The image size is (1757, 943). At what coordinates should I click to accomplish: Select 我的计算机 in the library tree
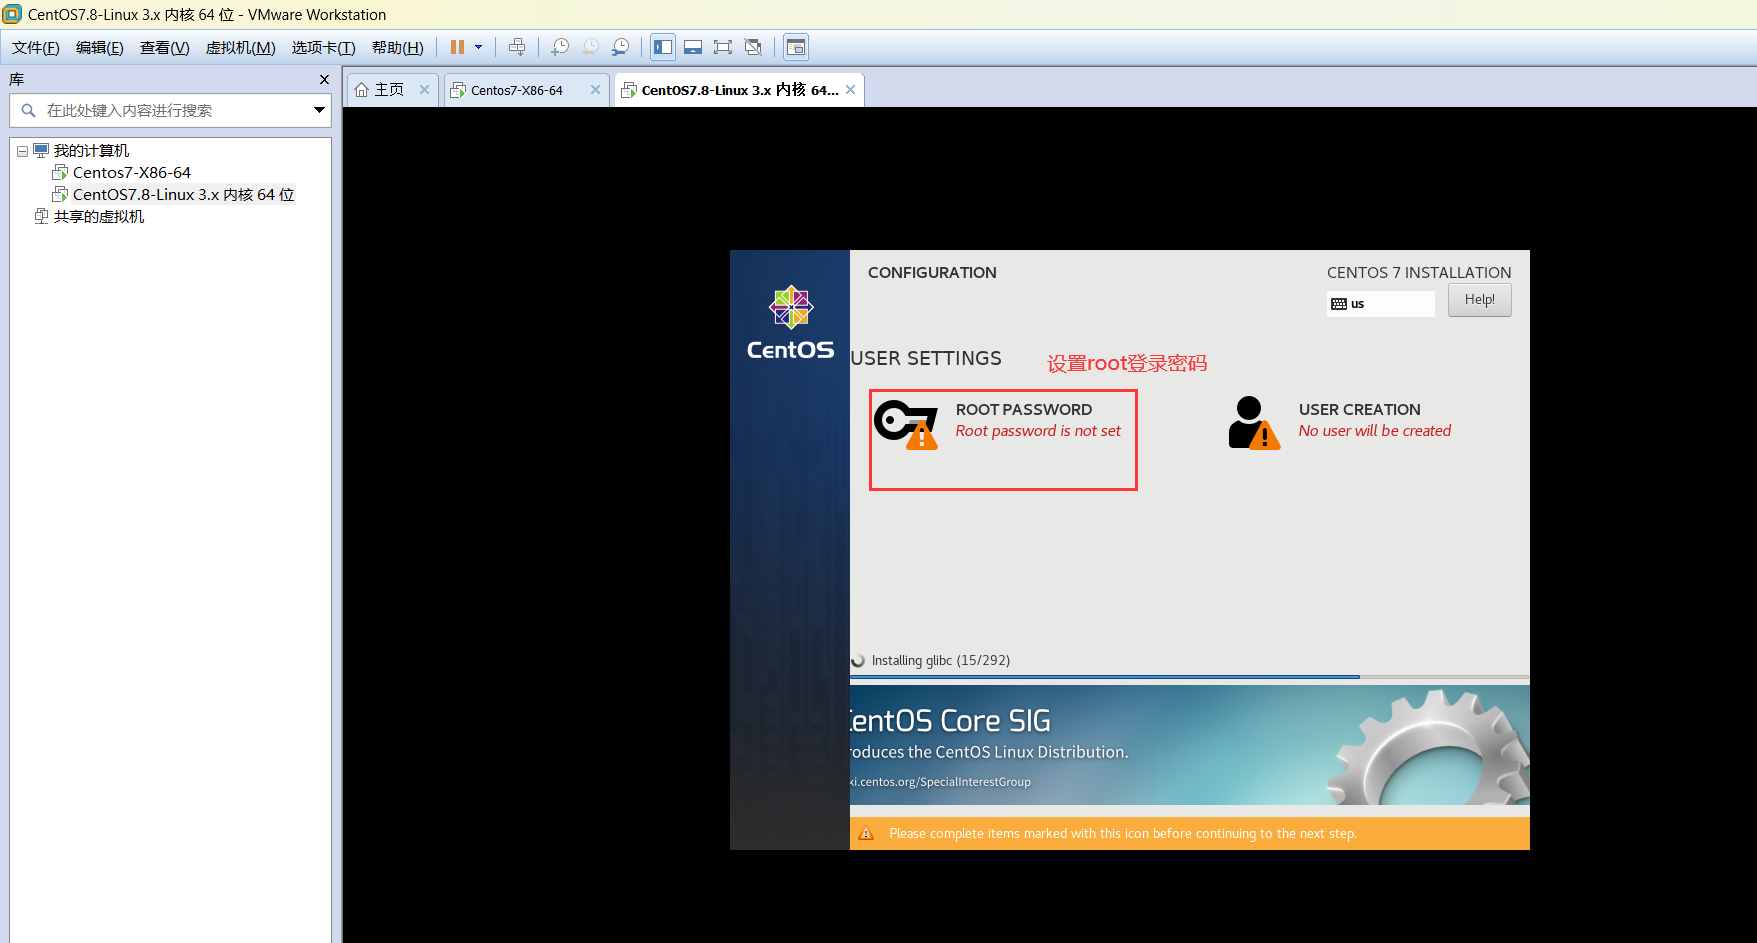point(91,151)
